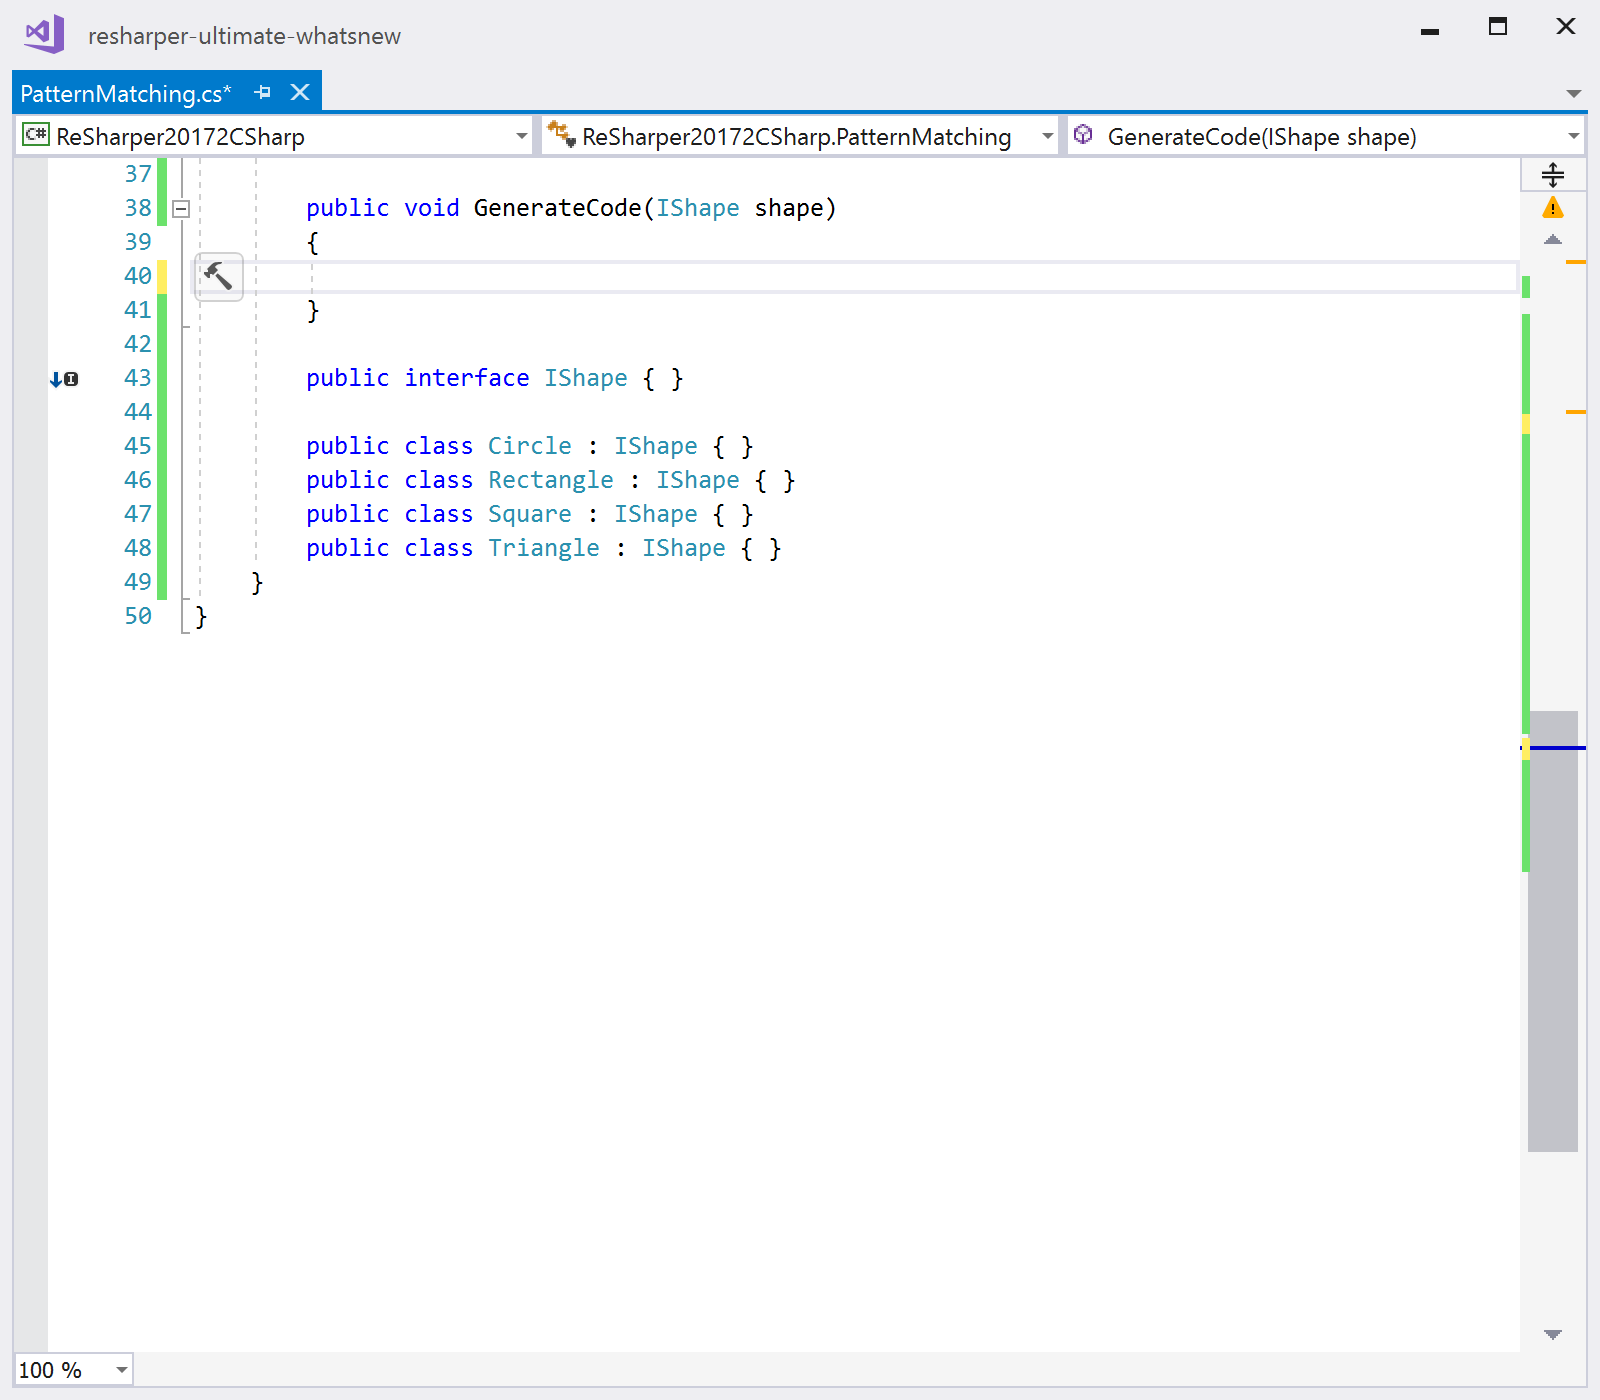Click the C# project icon in navigation bar
The image size is (1600, 1400).
coord(36,135)
